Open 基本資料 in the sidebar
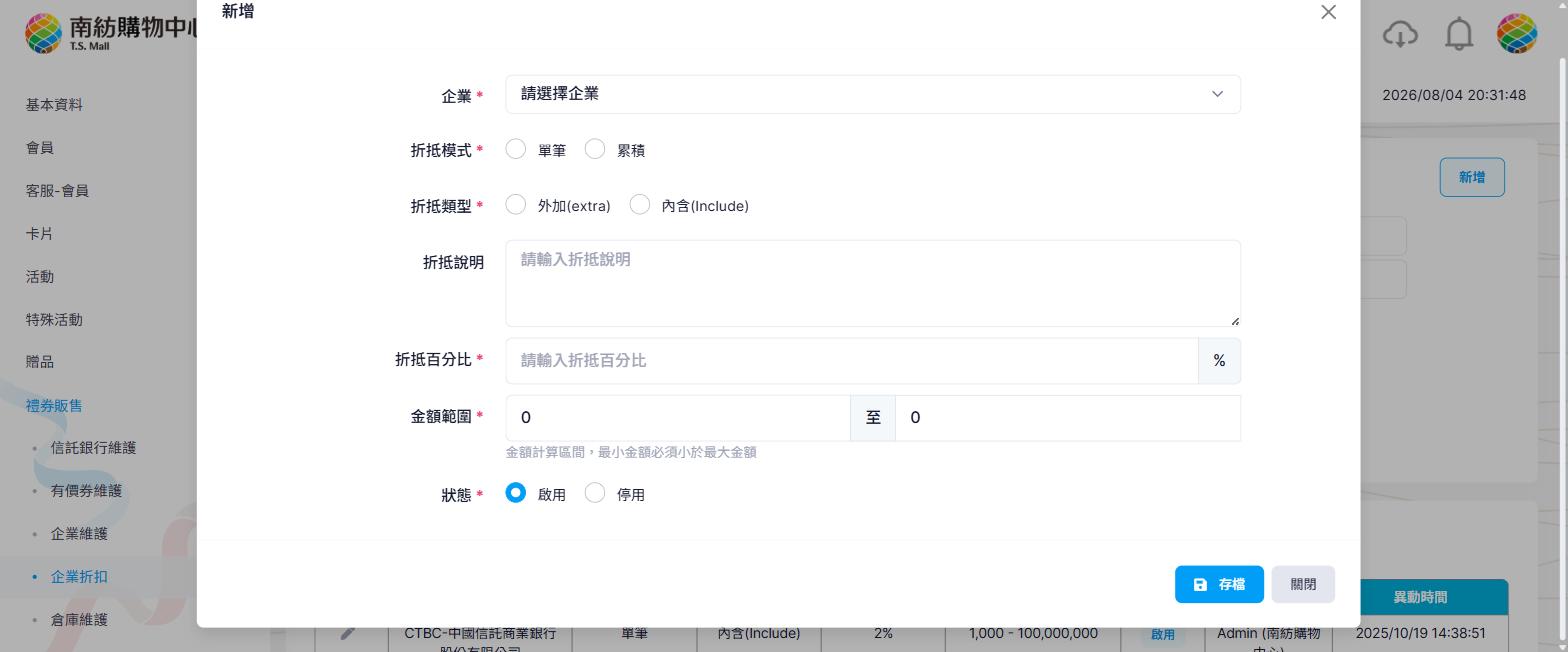Viewport: 1568px width, 652px height. (54, 105)
